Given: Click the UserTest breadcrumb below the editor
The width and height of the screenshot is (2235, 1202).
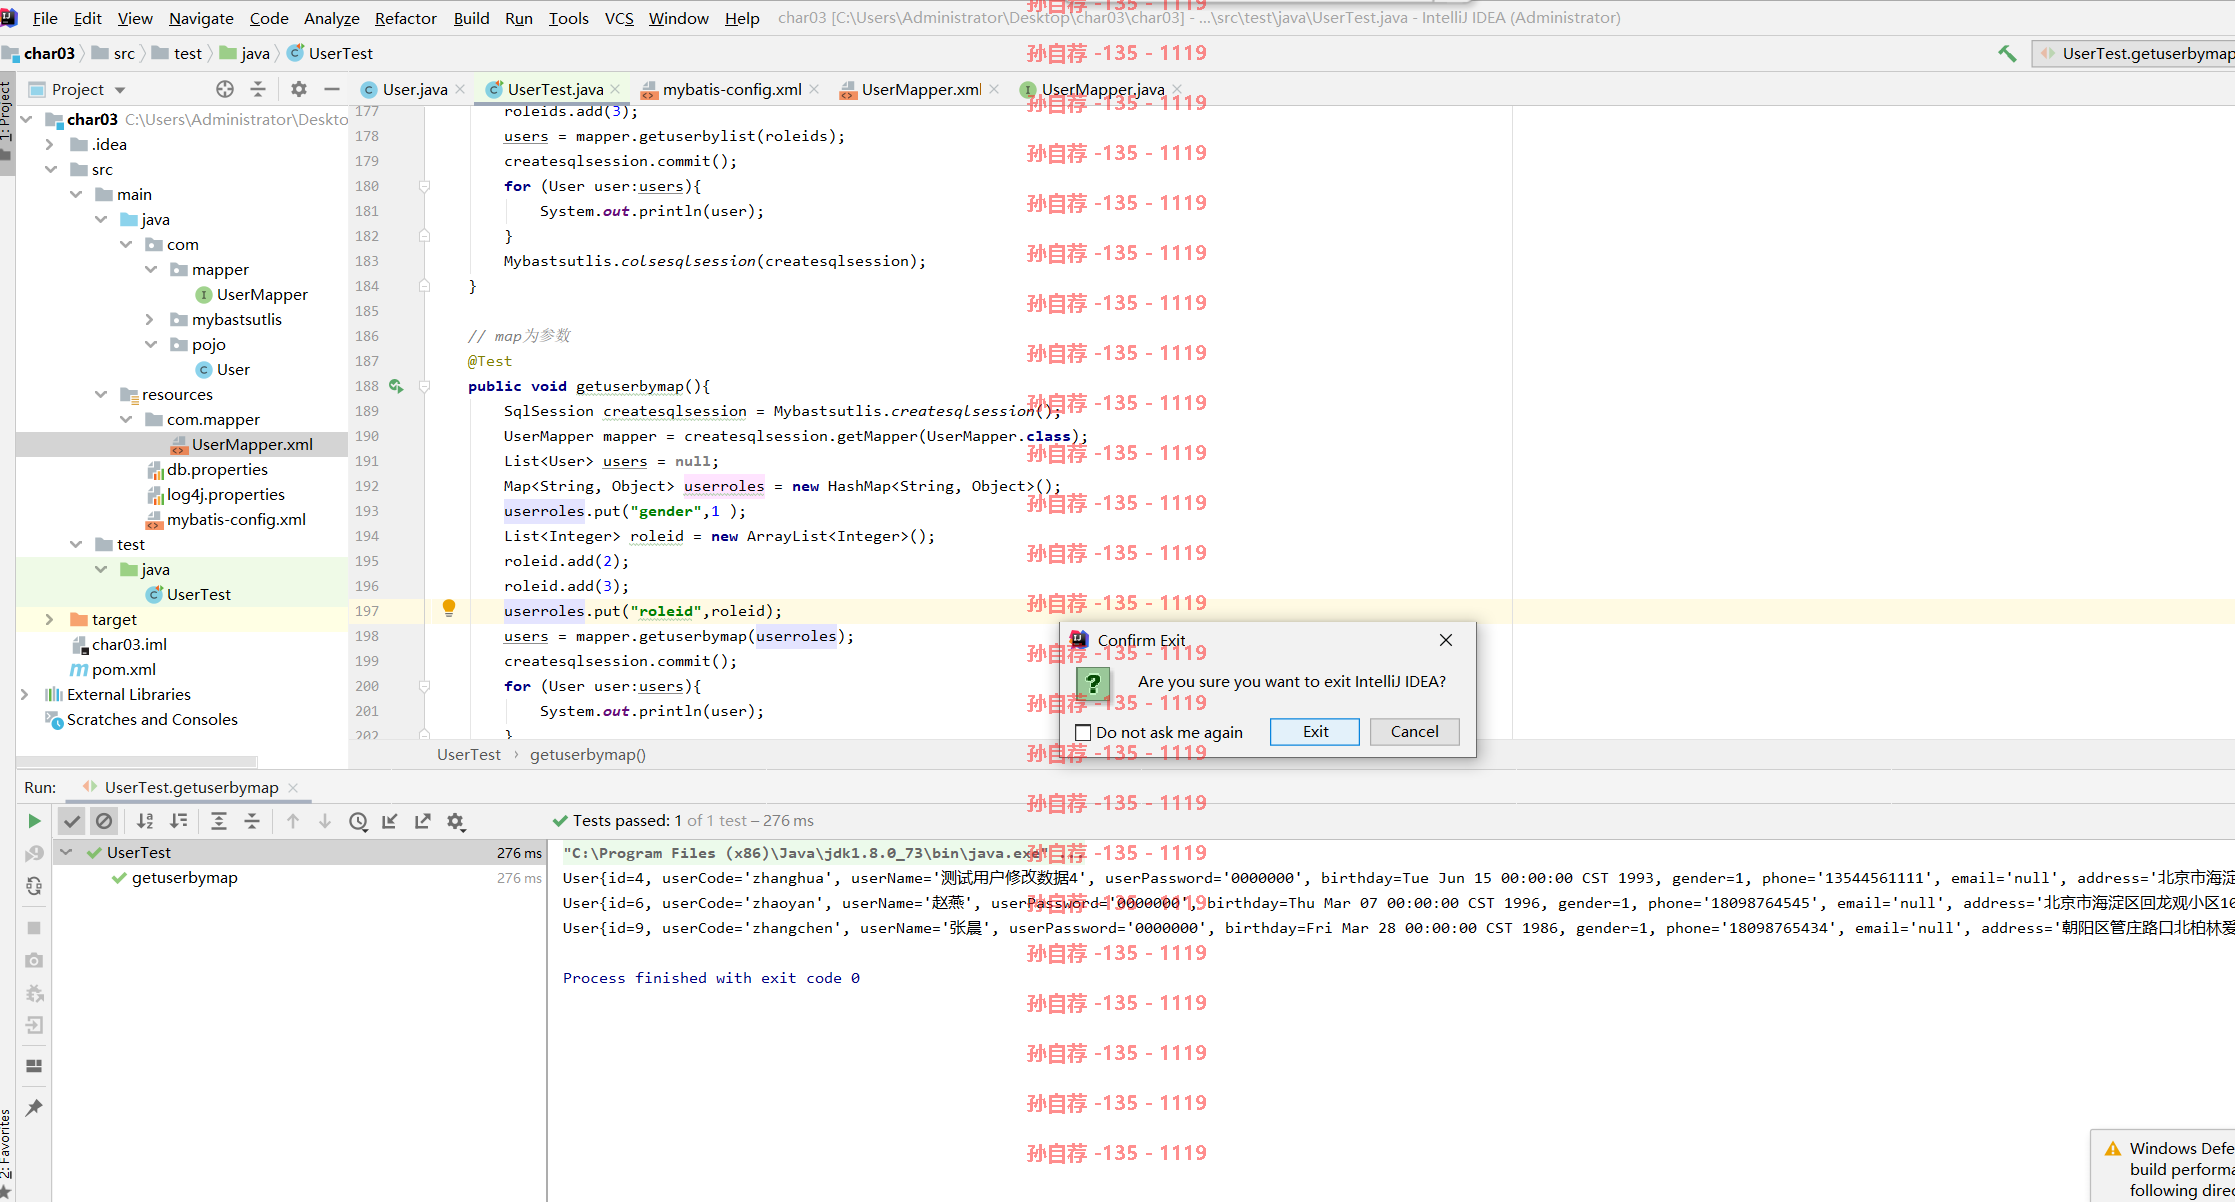Looking at the screenshot, I should point(468,755).
